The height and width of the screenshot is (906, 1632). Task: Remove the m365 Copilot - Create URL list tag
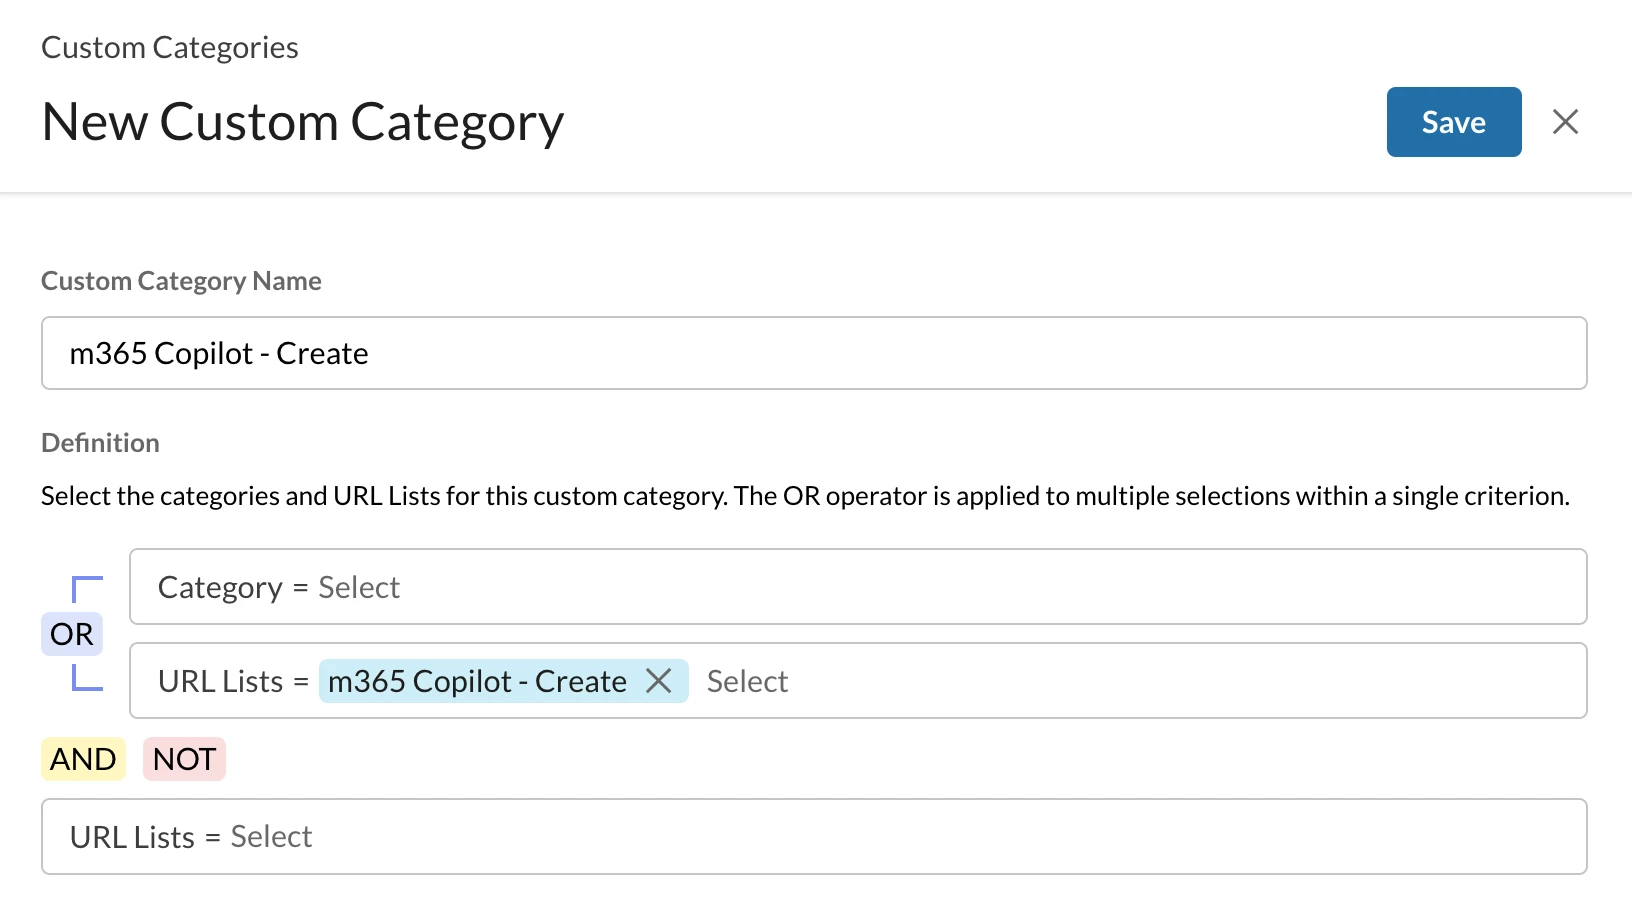[658, 681]
